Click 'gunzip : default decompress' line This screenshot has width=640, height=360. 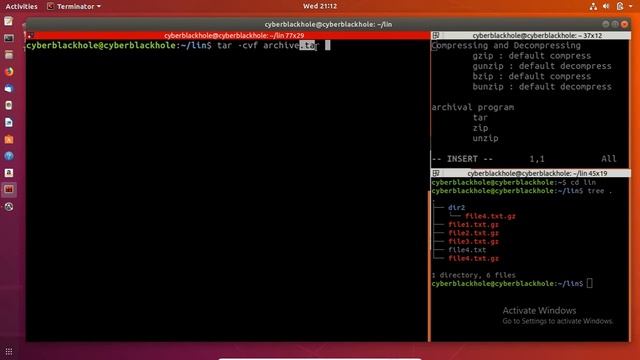[x=542, y=66]
